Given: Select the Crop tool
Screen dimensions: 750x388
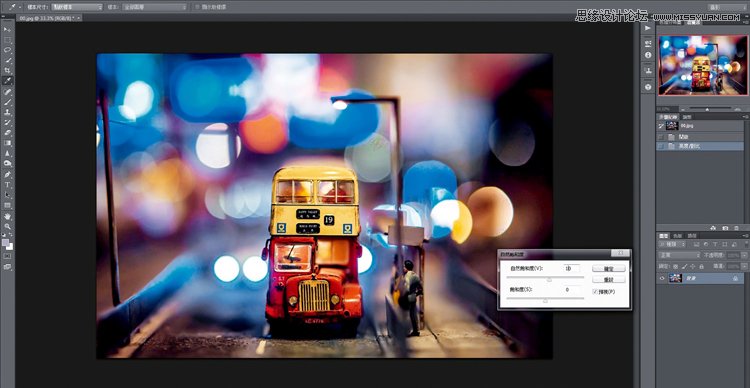Looking at the screenshot, I should tap(8, 70).
